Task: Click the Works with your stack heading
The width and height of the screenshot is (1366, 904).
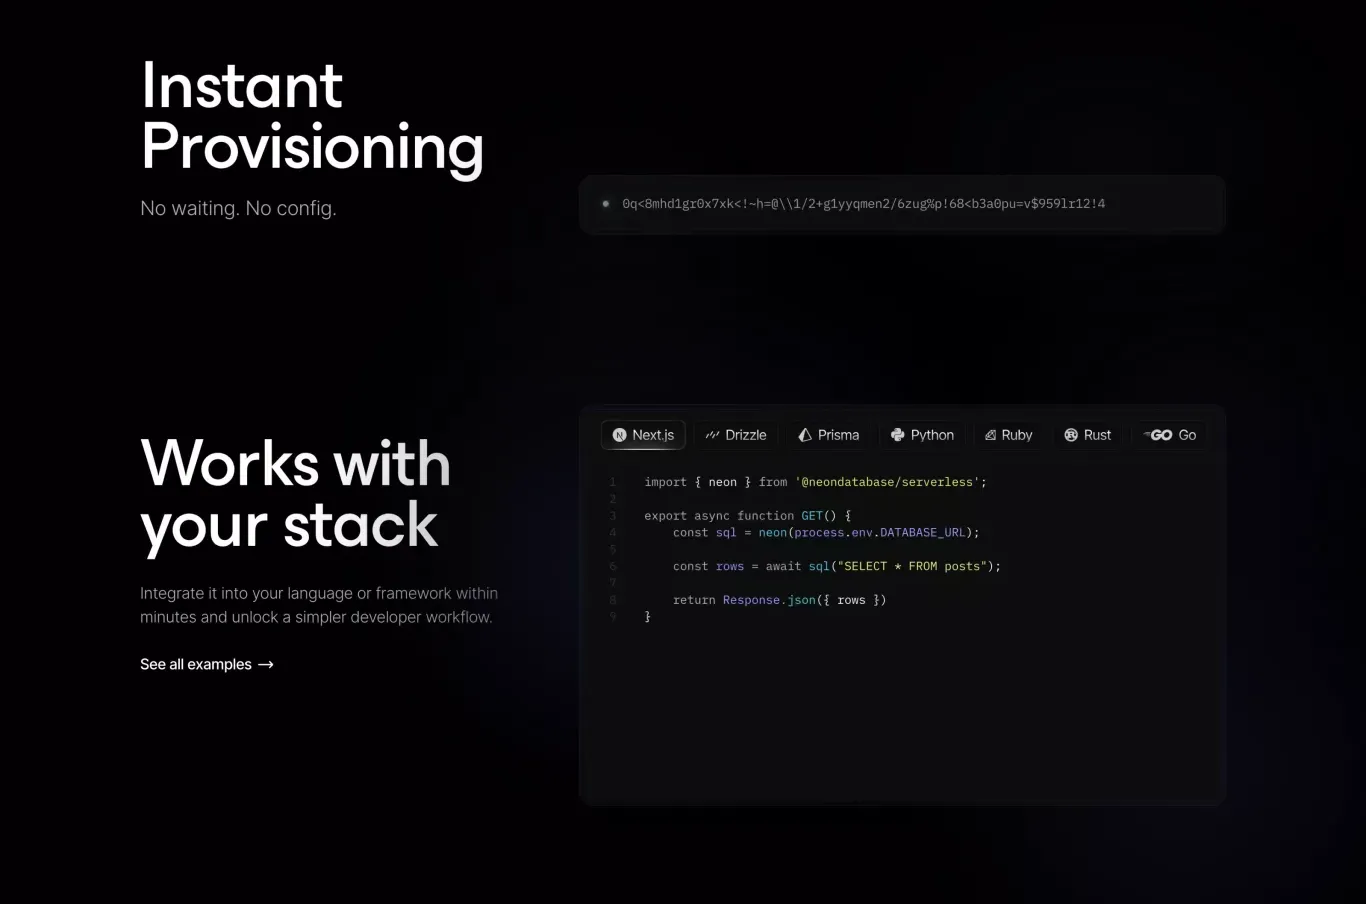Action: tap(295, 495)
